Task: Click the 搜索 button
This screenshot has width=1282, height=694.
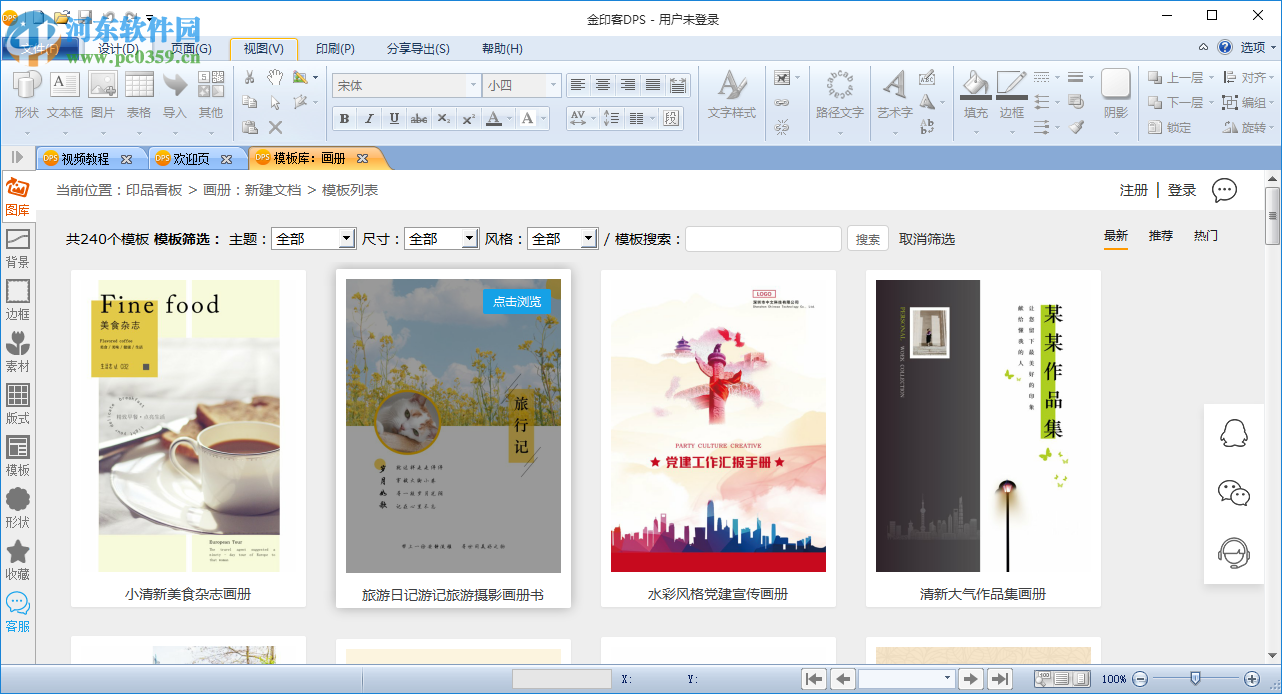Action: 868,239
